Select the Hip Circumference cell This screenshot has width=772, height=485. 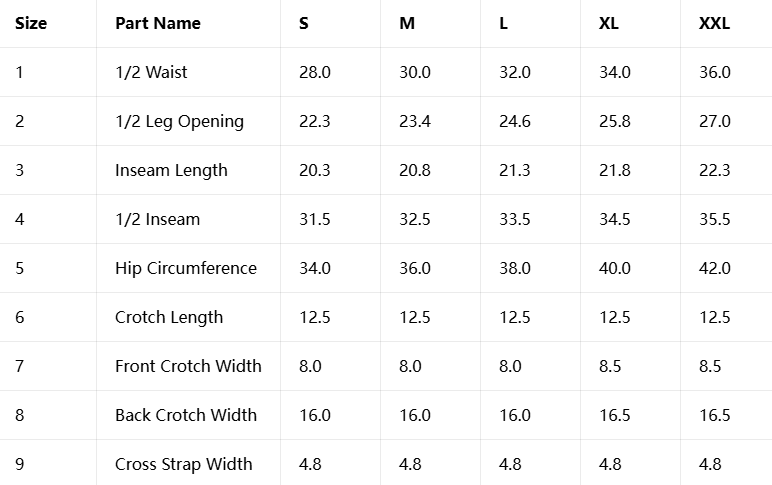186,268
